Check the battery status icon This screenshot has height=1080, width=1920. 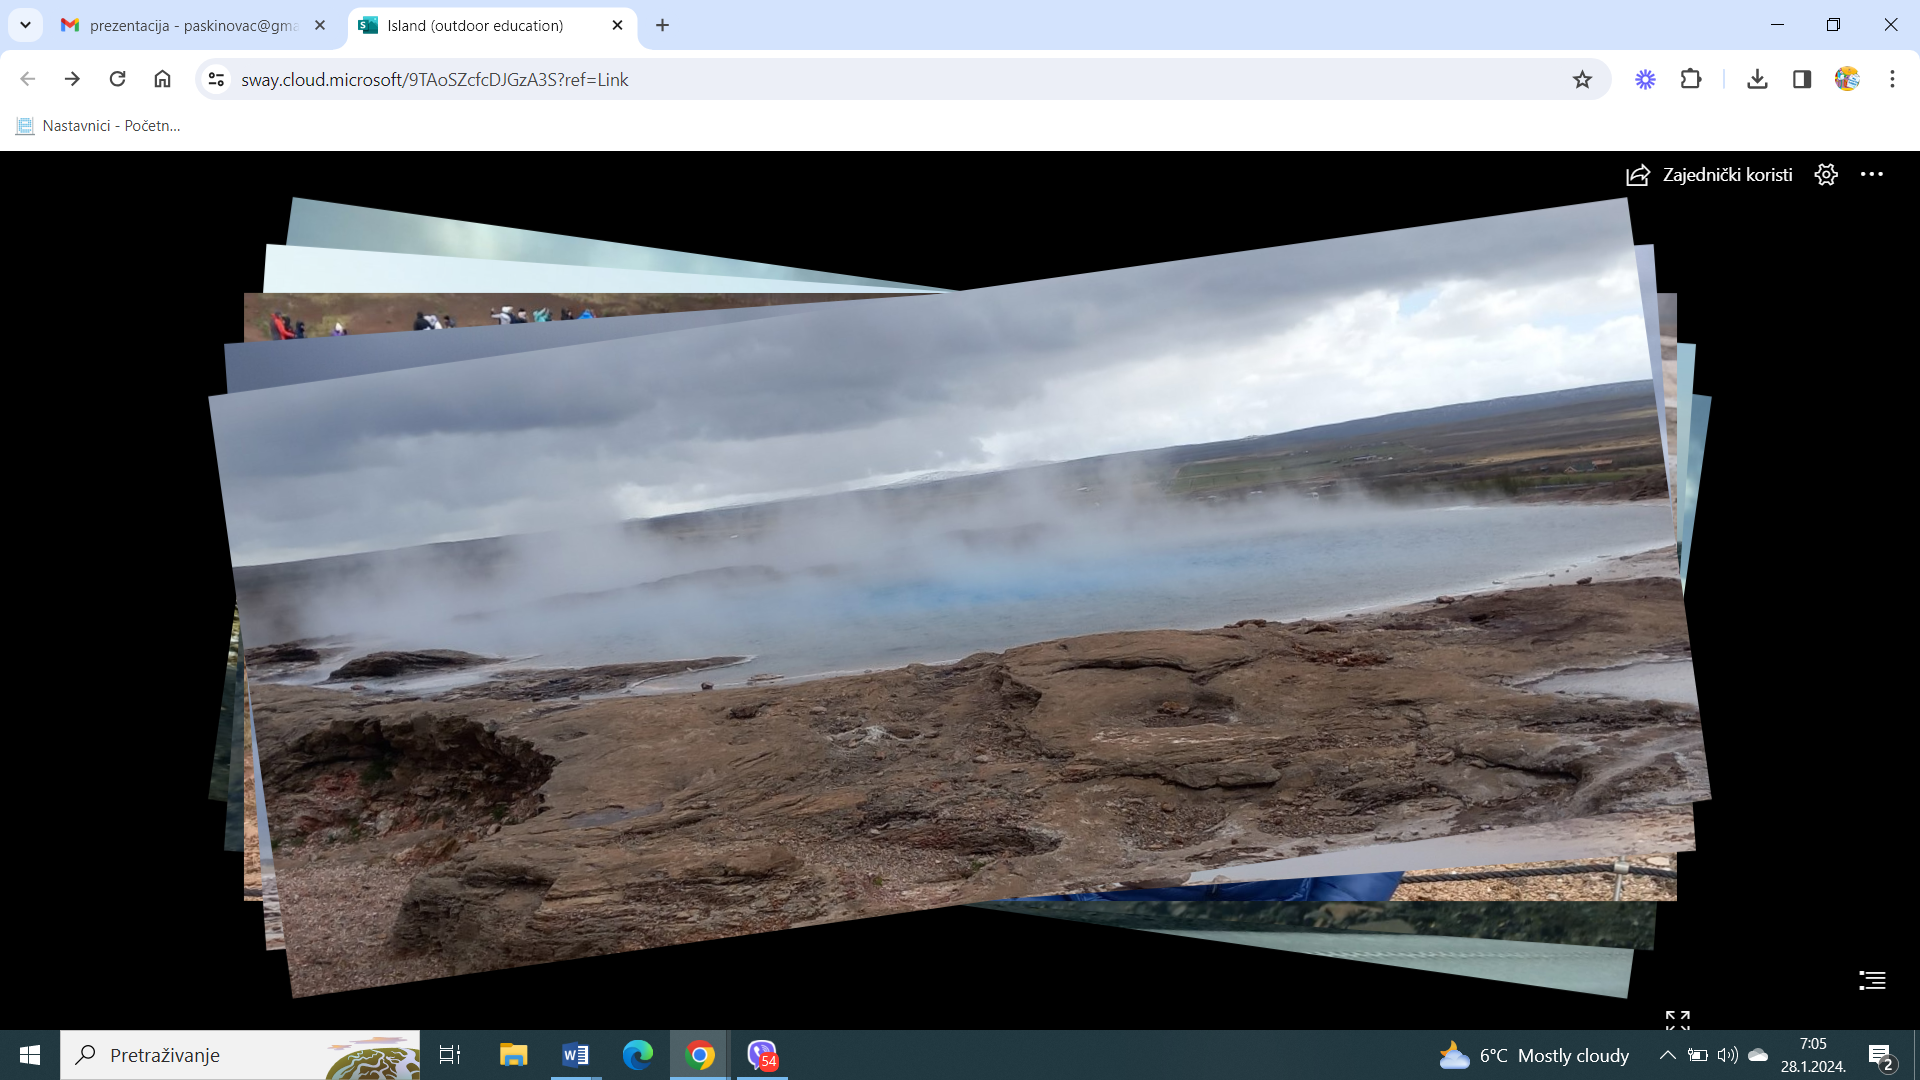coord(1698,1055)
